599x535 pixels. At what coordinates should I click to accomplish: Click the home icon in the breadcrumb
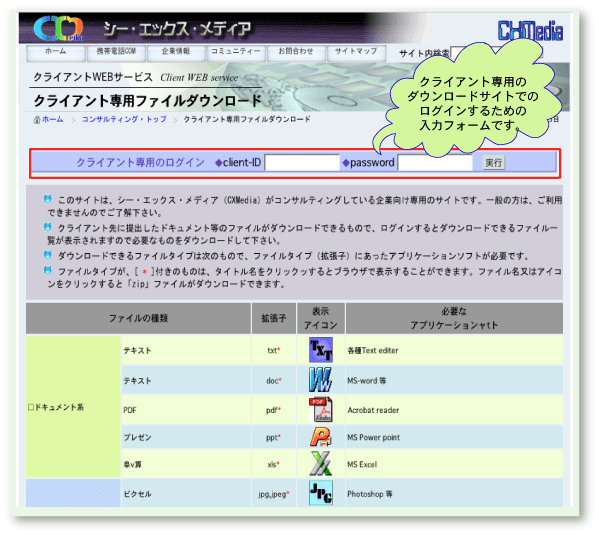click(37, 120)
